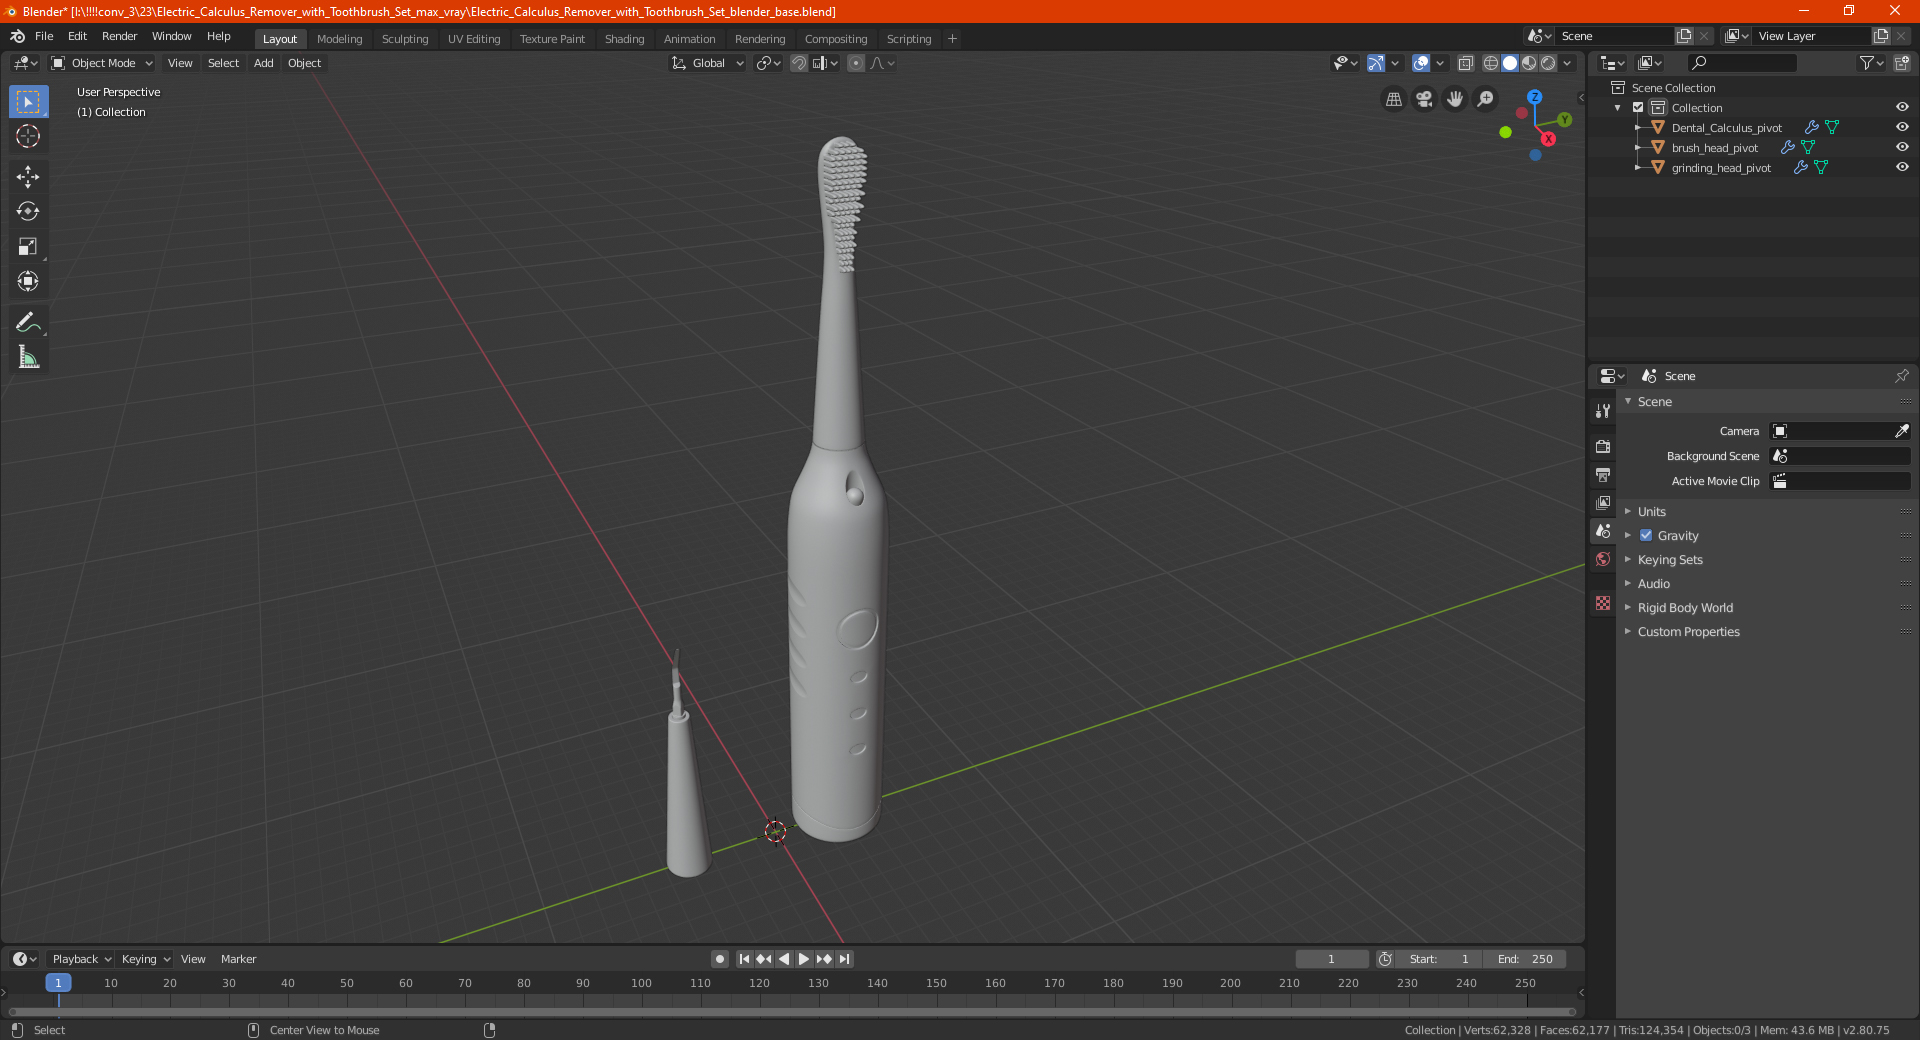Click the pan view hand icon

tap(1455, 99)
